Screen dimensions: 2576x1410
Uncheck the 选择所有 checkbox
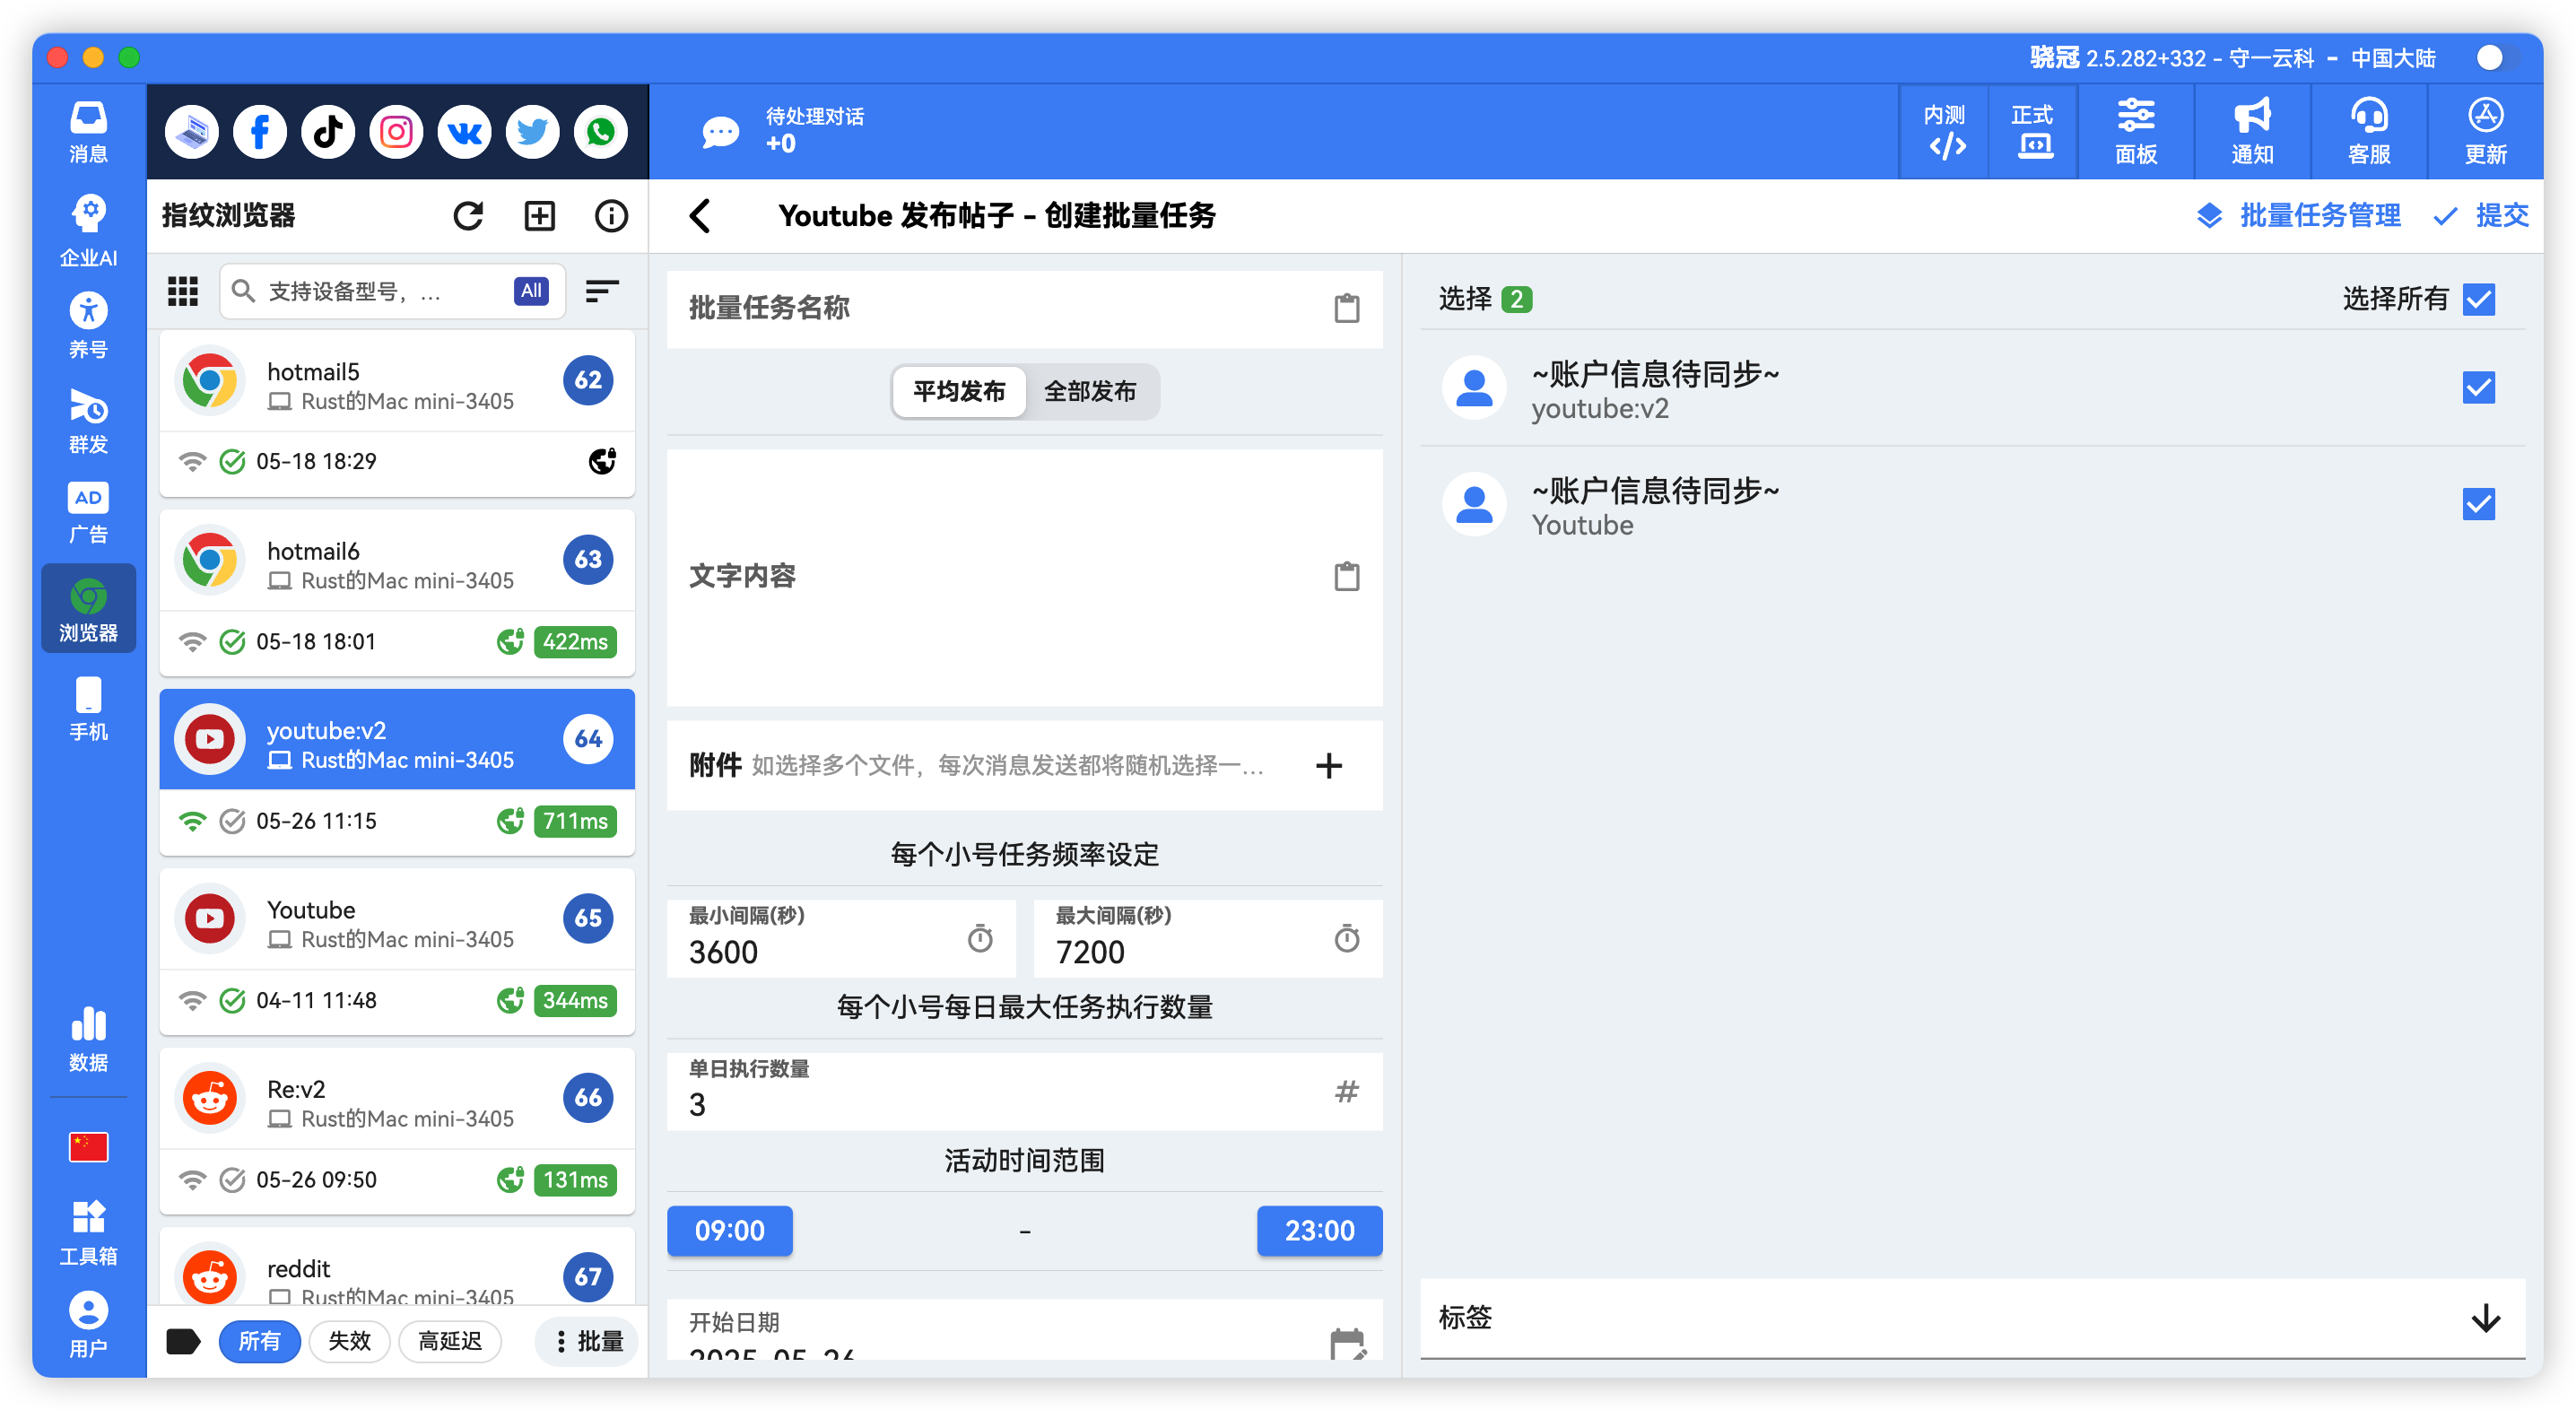(x=2479, y=298)
